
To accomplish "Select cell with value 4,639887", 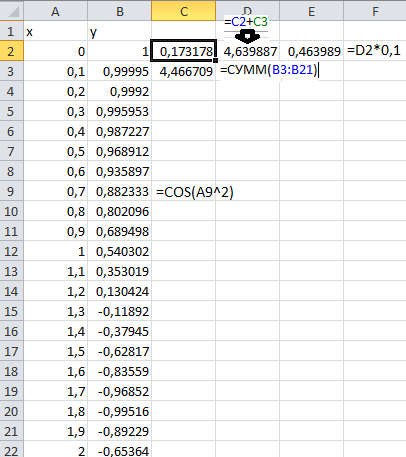I will (247, 51).
